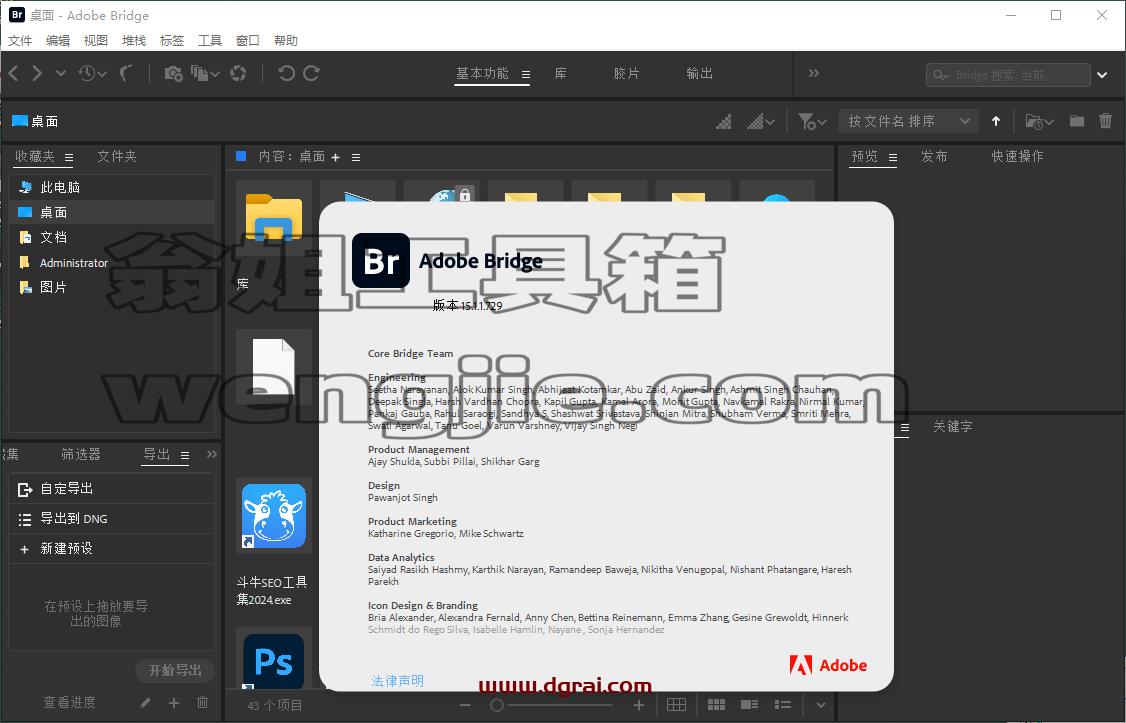1126x723 pixels.
Task: Click the boomerang return icon
Action: (126, 73)
